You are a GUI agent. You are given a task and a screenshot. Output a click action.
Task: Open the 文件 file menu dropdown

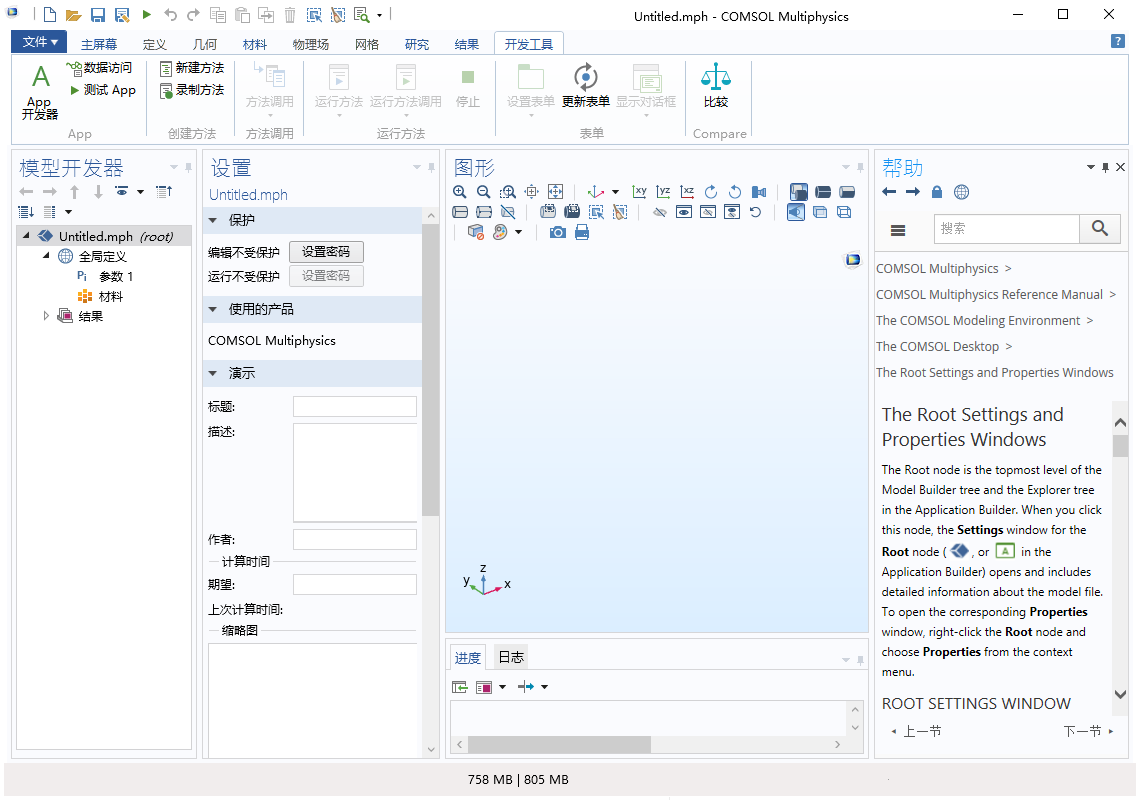pos(39,42)
